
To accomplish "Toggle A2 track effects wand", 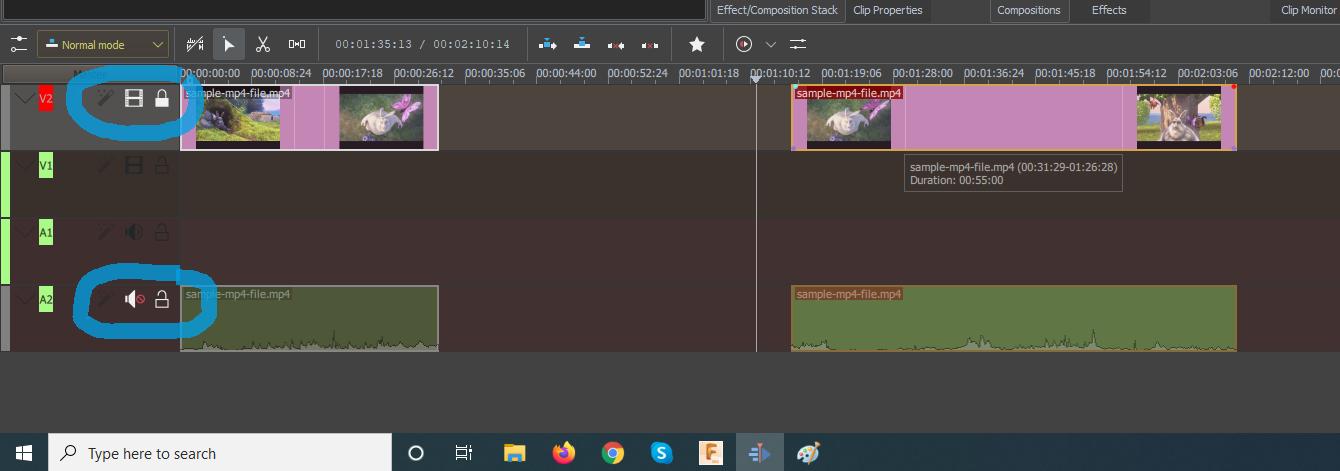I will tap(104, 299).
